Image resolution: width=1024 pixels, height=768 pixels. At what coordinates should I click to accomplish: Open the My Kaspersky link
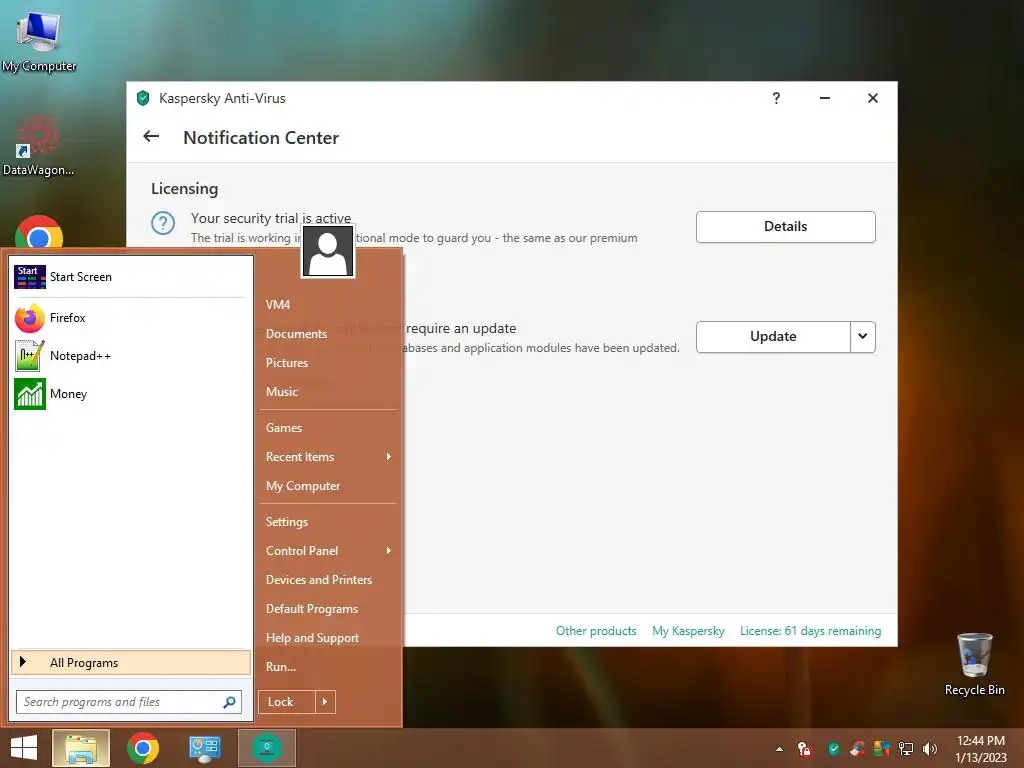pyautogui.click(x=688, y=631)
